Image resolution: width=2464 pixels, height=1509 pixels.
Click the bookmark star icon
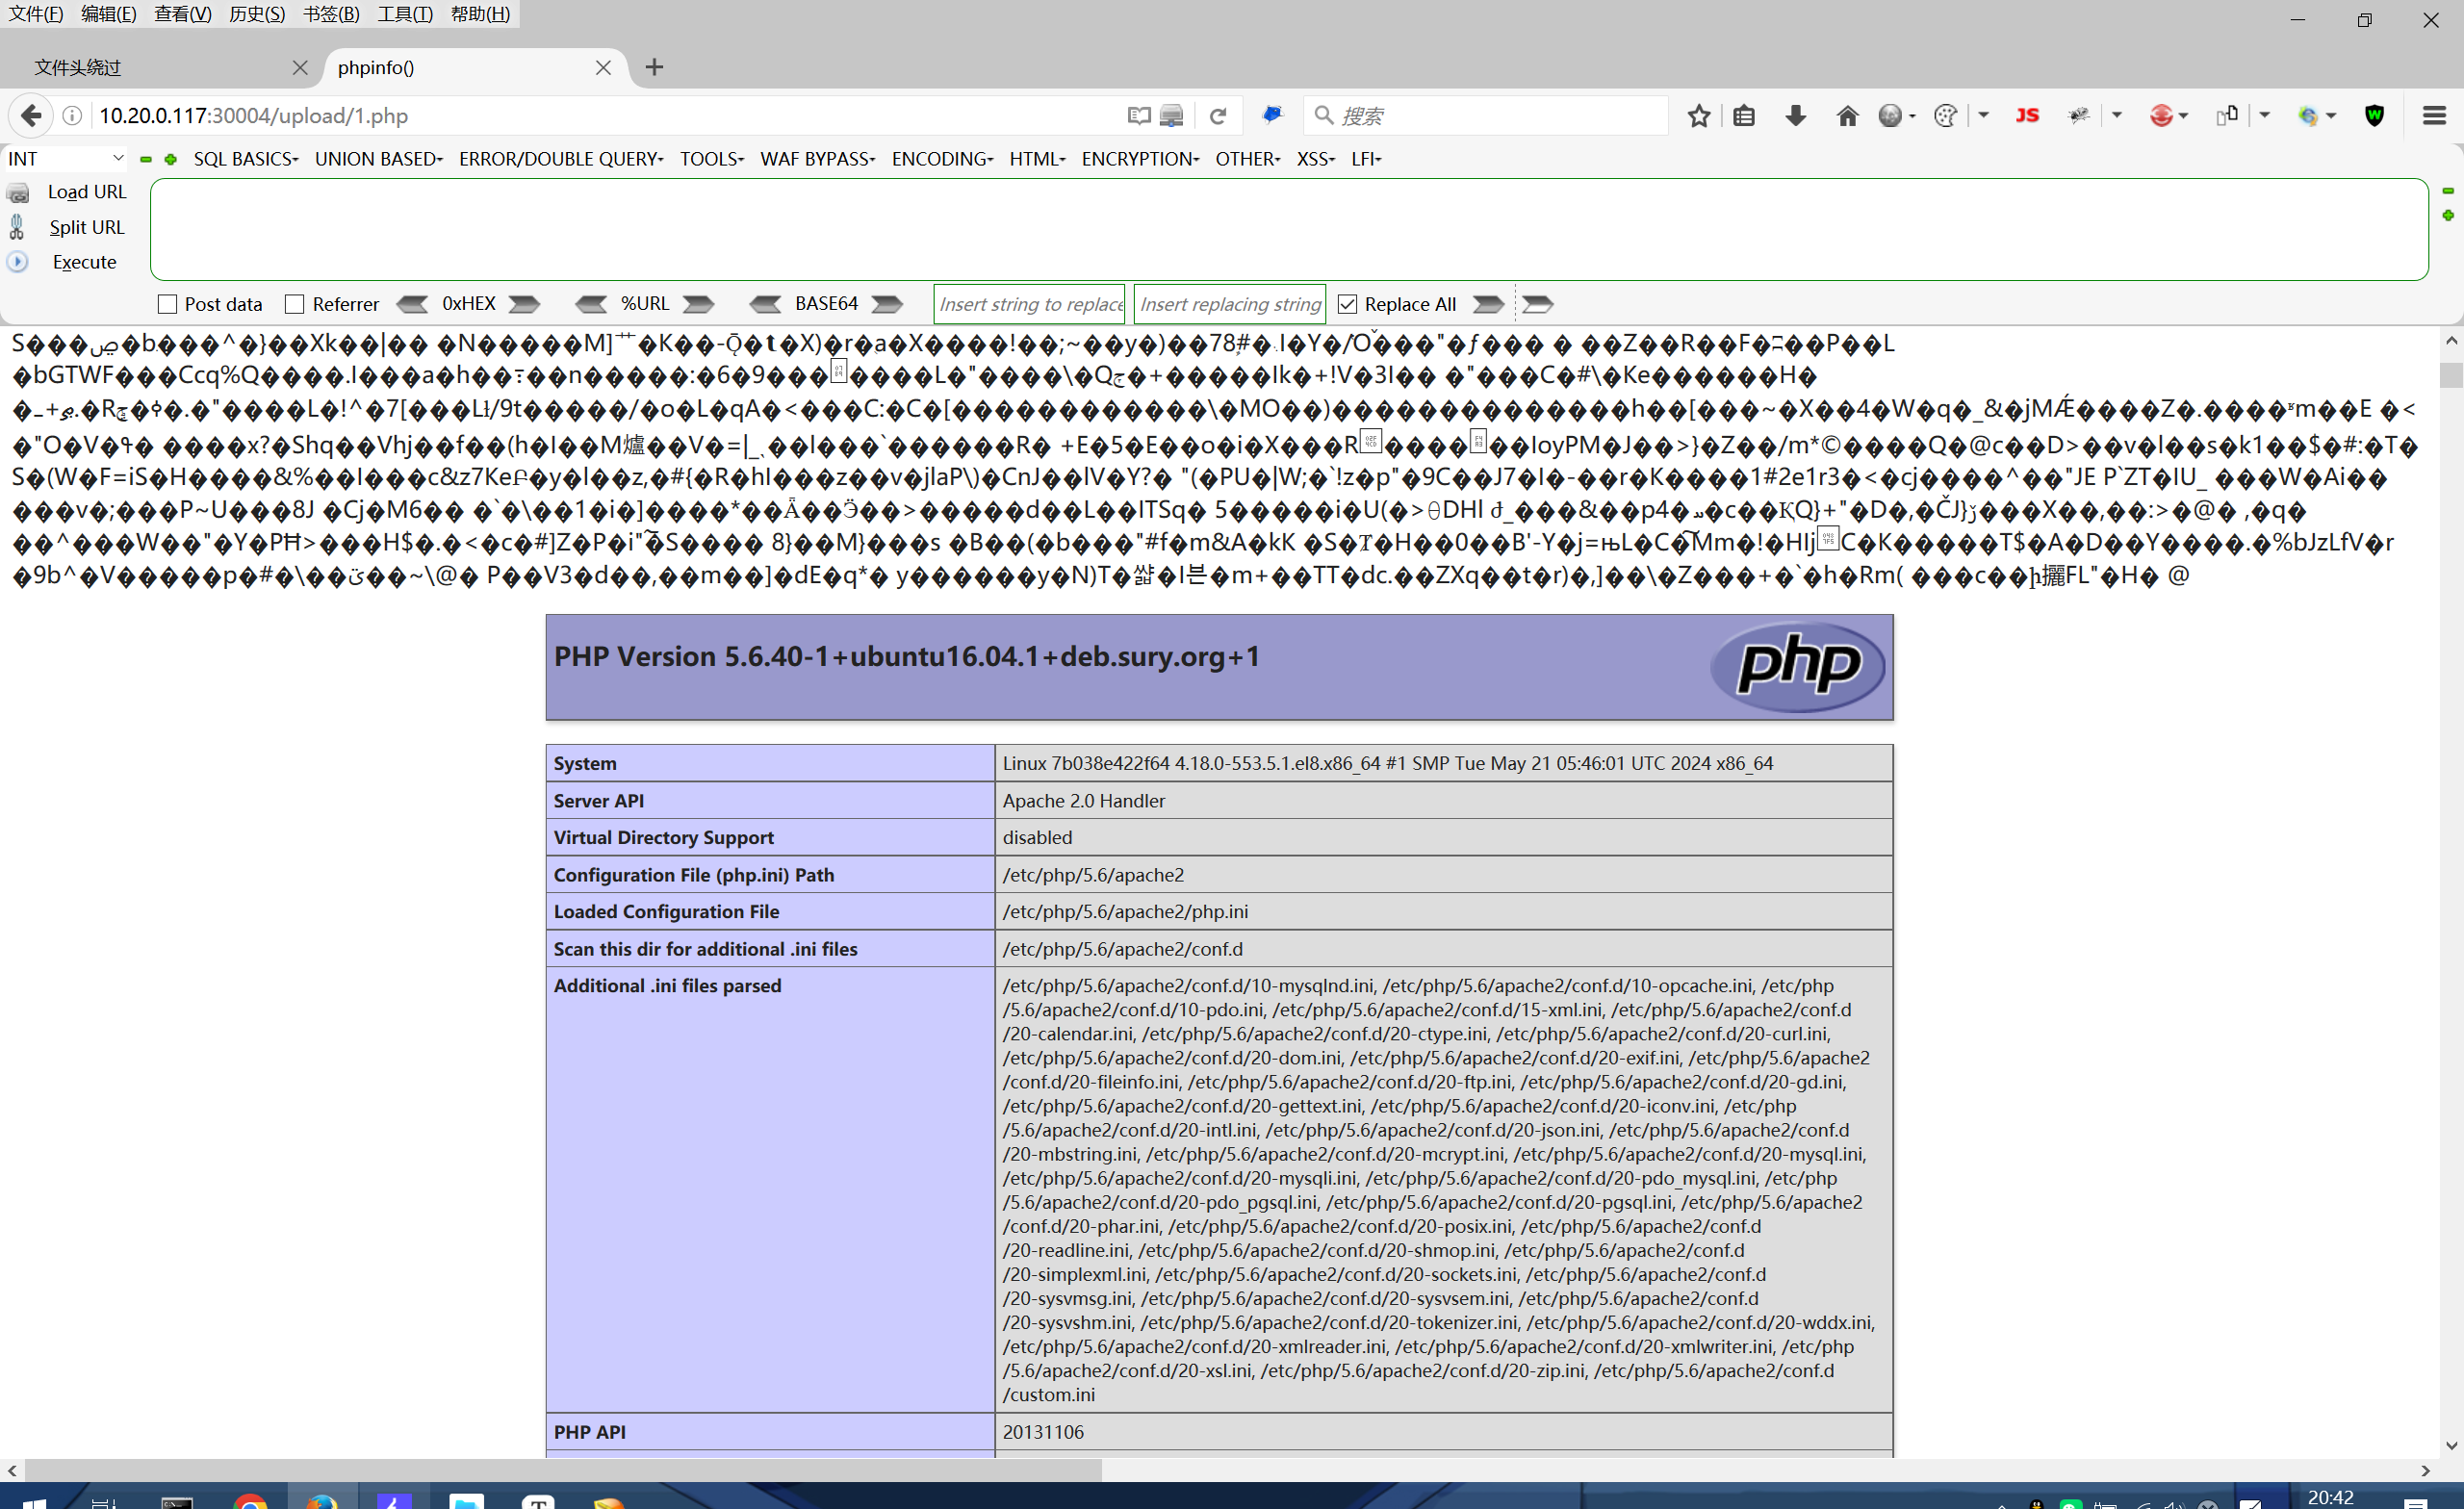coord(1698,116)
